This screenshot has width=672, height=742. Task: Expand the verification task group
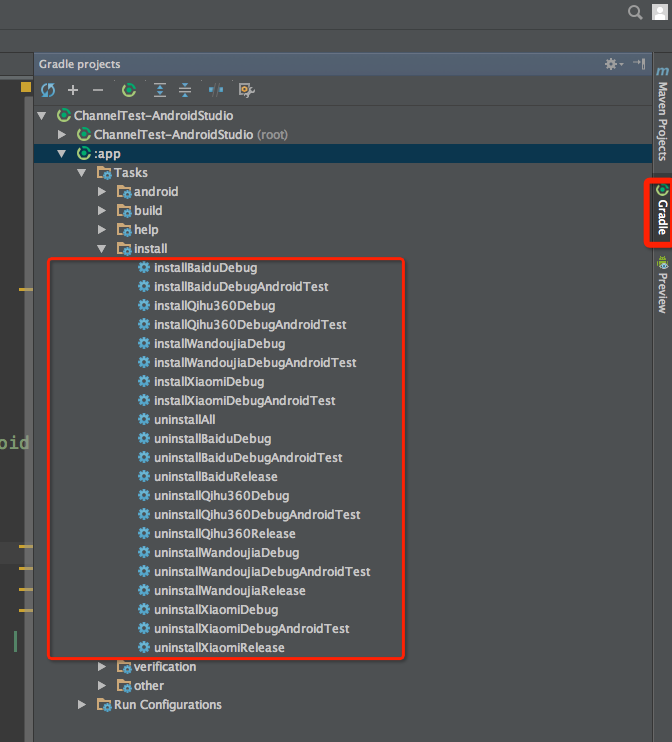pyautogui.click(x=102, y=667)
